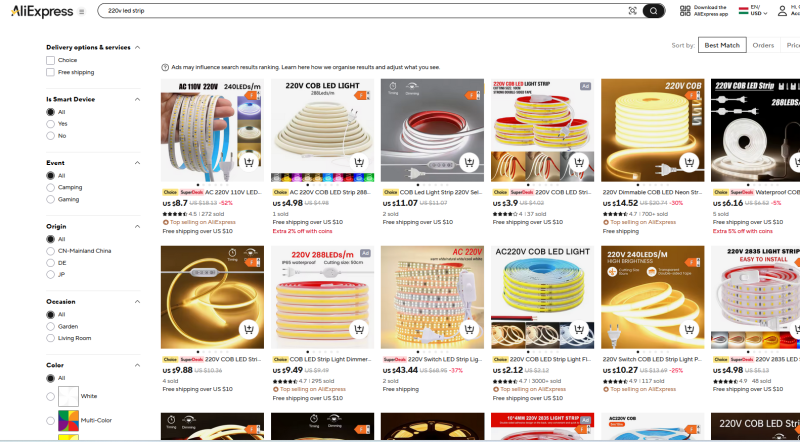800x442 pixels.
Task: Click the QR code app download icon
Action: coord(685,11)
